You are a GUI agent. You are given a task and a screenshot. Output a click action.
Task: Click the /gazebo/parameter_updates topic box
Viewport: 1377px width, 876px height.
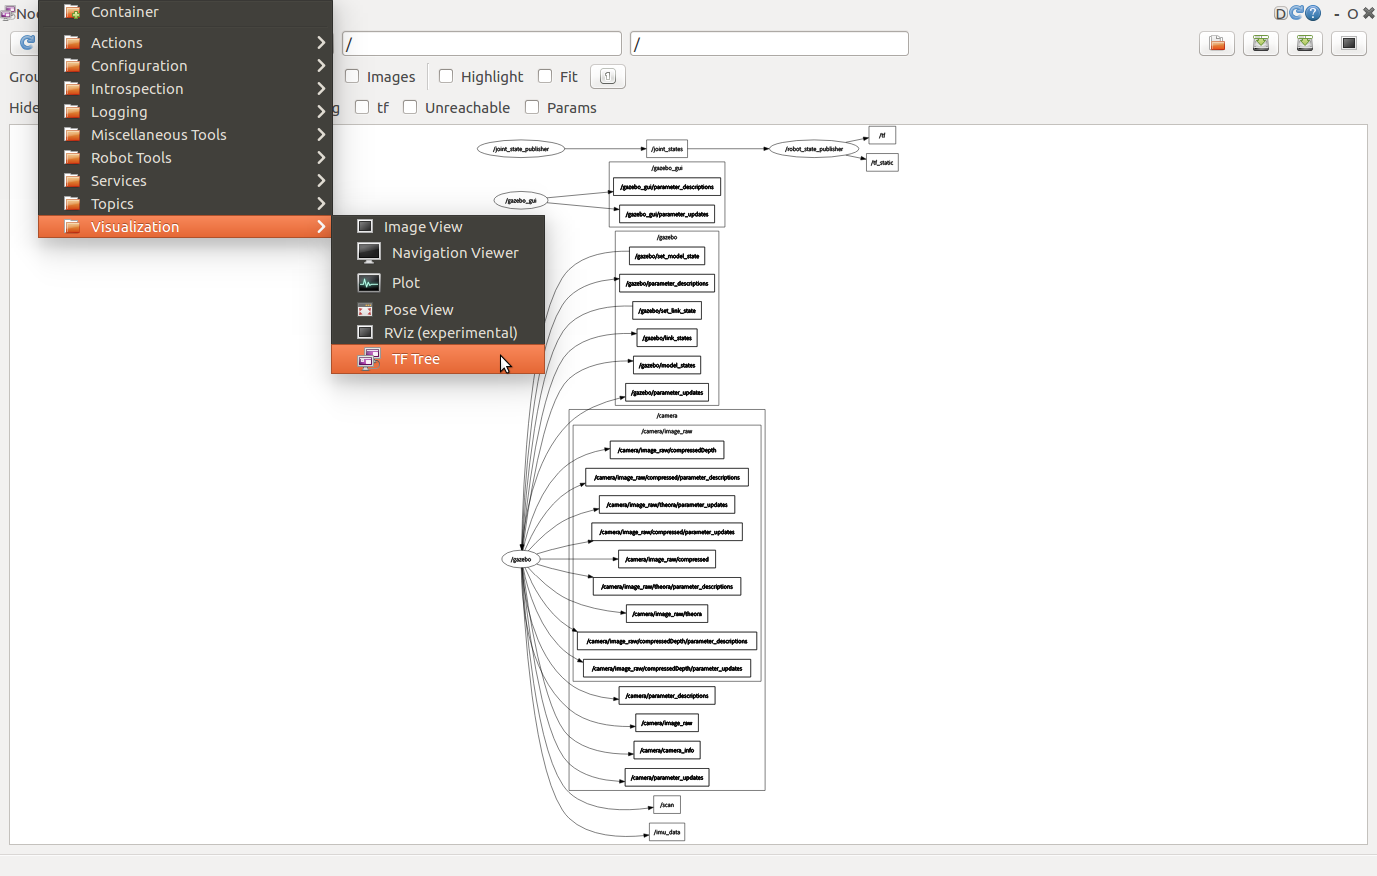click(x=667, y=392)
